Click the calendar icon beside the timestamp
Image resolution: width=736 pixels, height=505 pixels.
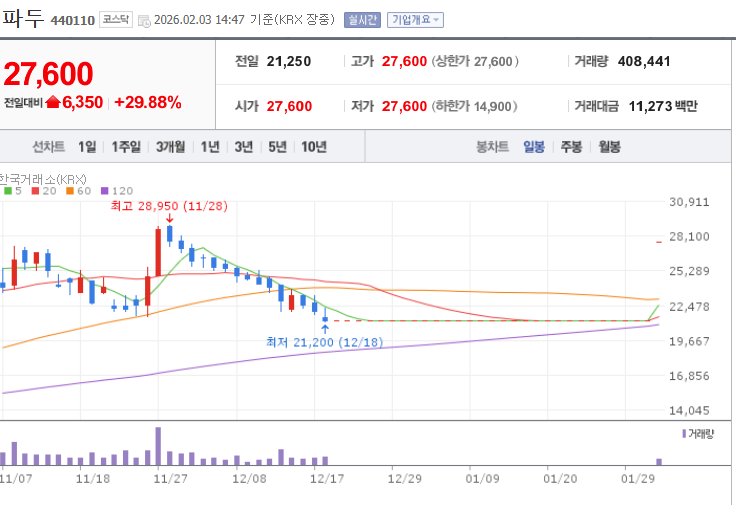pyautogui.click(x=144, y=21)
